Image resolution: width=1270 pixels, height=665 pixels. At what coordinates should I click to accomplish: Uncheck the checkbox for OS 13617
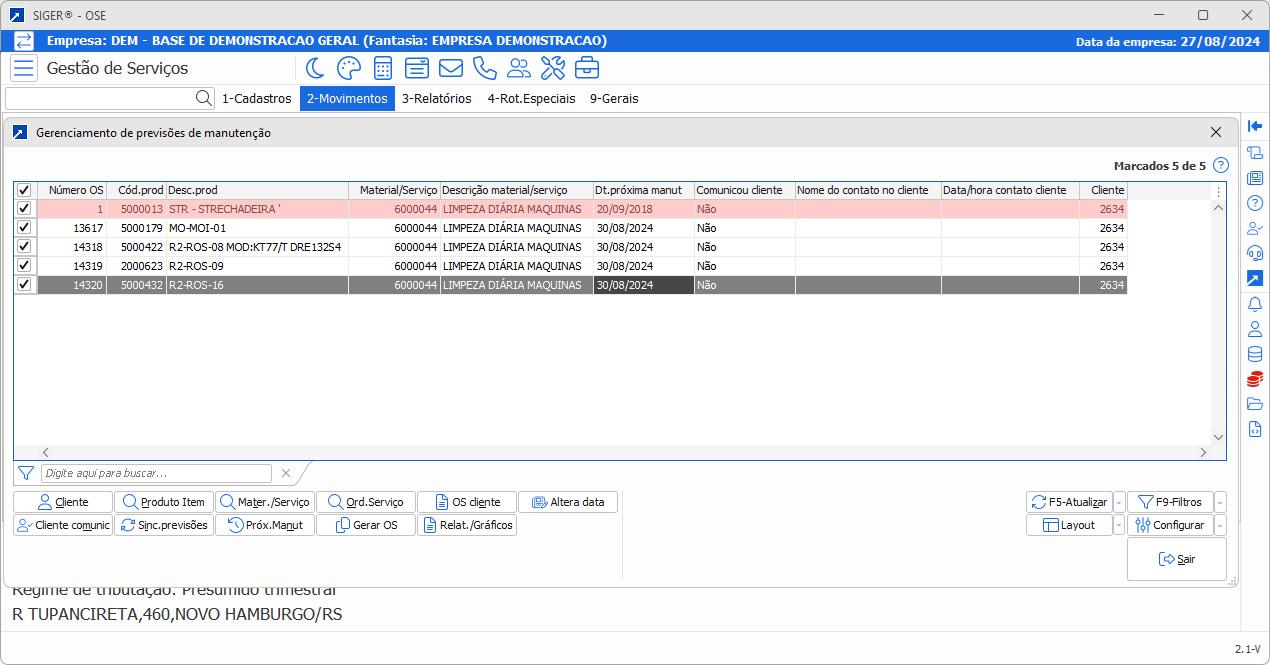24,228
